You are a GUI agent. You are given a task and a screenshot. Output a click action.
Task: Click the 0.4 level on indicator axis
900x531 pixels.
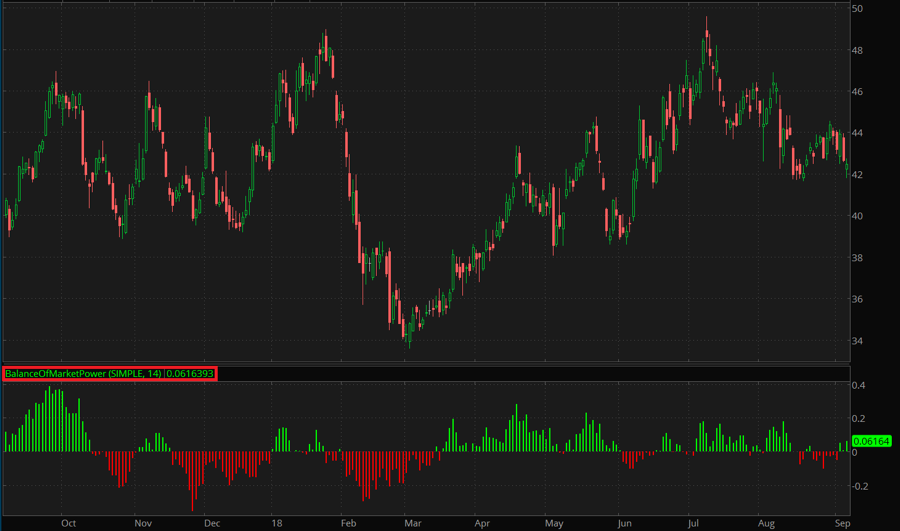(x=859, y=385)
